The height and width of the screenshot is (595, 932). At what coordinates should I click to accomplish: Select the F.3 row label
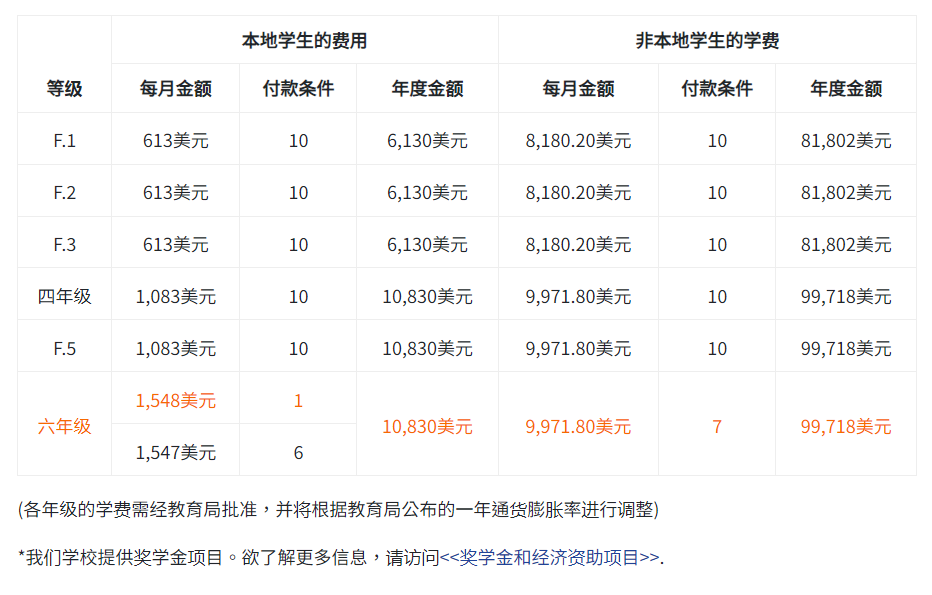point(64,244)
